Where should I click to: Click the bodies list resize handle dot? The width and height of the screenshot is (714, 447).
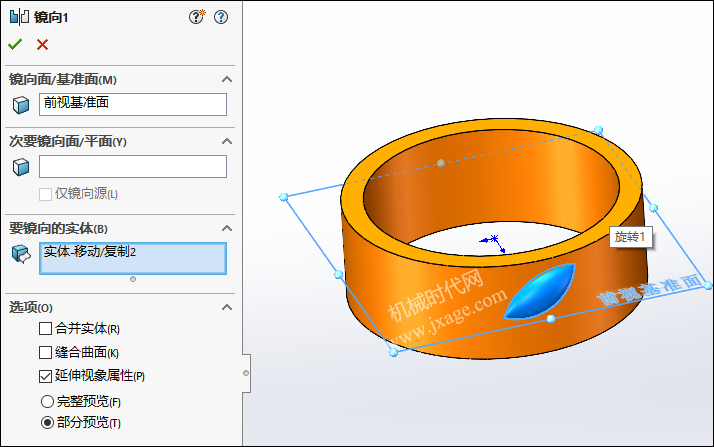(133, 279)
